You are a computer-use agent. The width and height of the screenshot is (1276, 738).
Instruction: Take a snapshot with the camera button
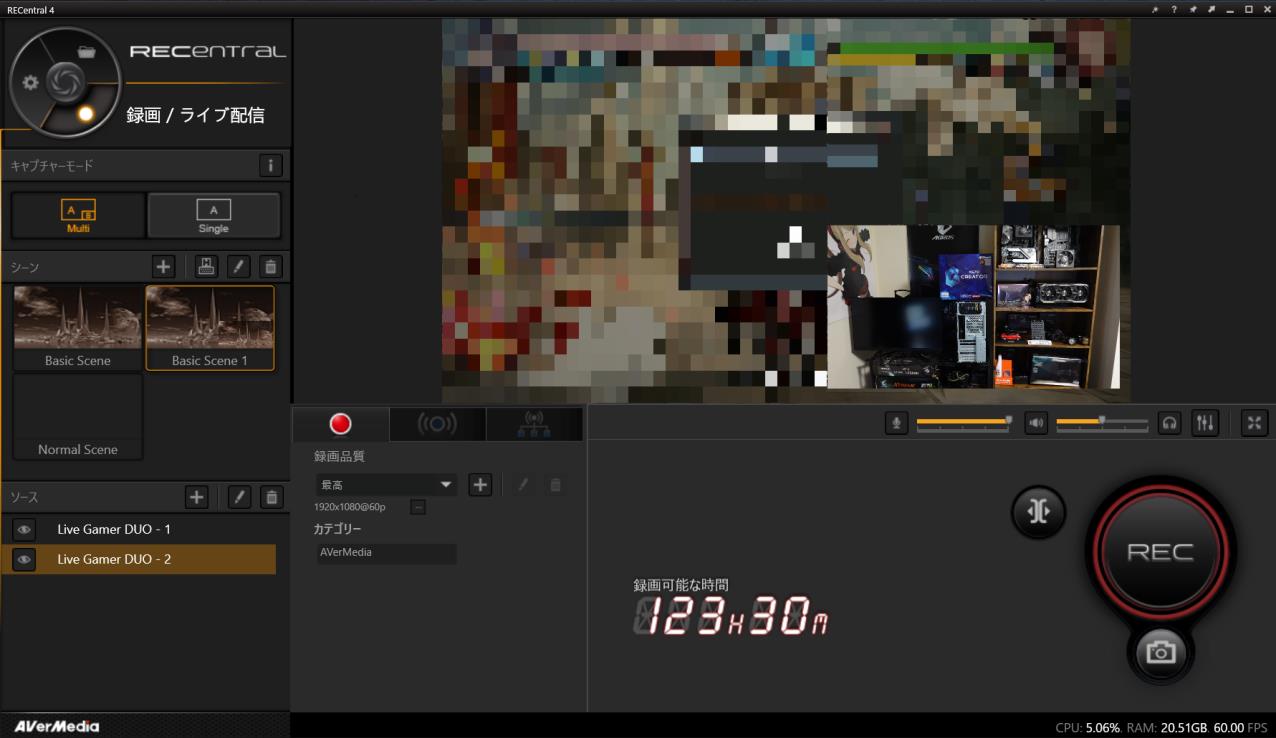click(x=1161, y=652)
